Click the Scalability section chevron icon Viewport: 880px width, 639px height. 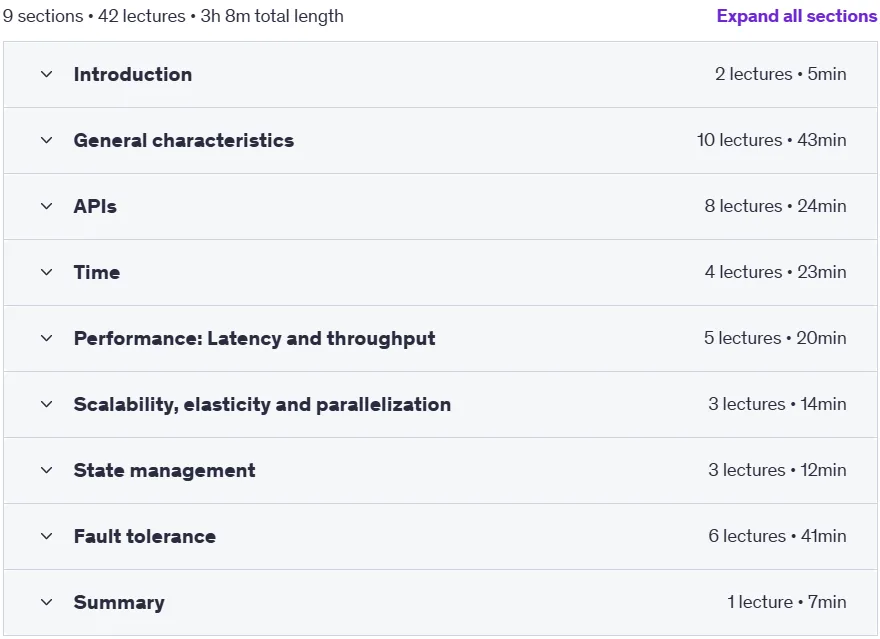[x=47, y=404]
